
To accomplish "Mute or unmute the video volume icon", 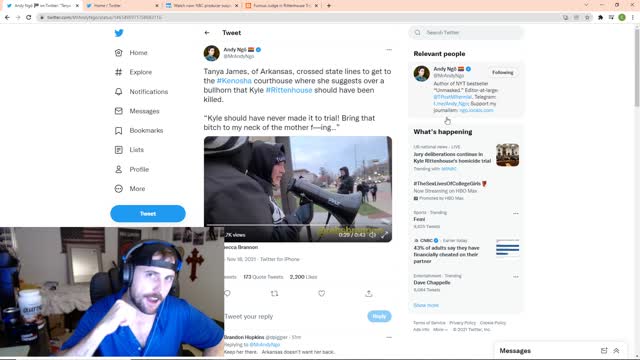I will pyautogui.click(x=373, y=235).
